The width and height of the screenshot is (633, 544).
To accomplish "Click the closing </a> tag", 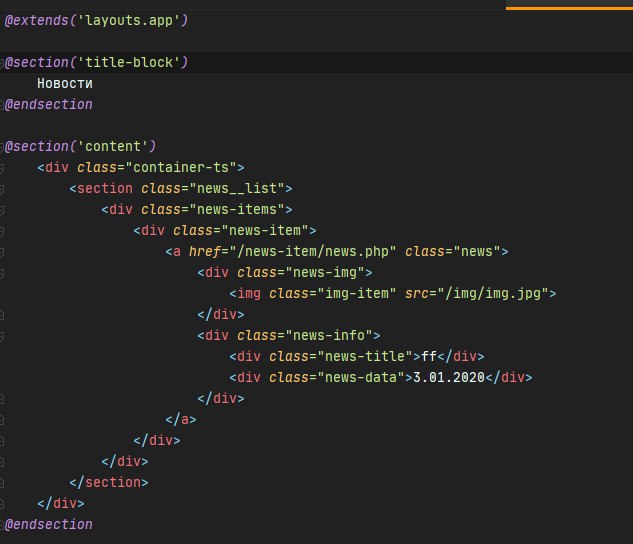I will tap(181, 419).
